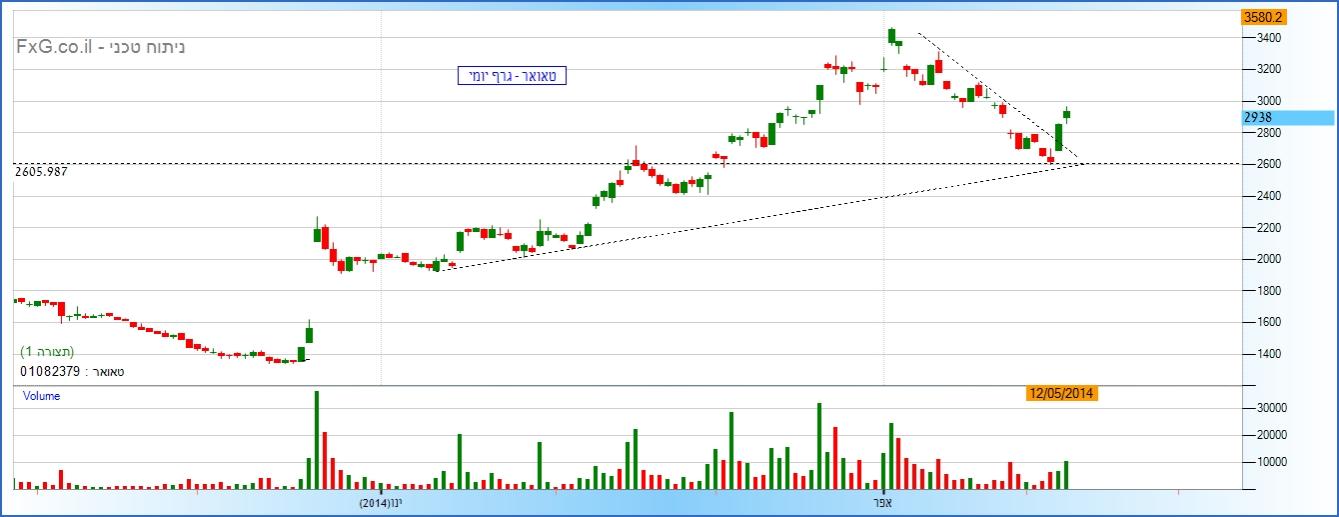Click the אפר April time axis label
1339x517 pixels.
(884, 503)
